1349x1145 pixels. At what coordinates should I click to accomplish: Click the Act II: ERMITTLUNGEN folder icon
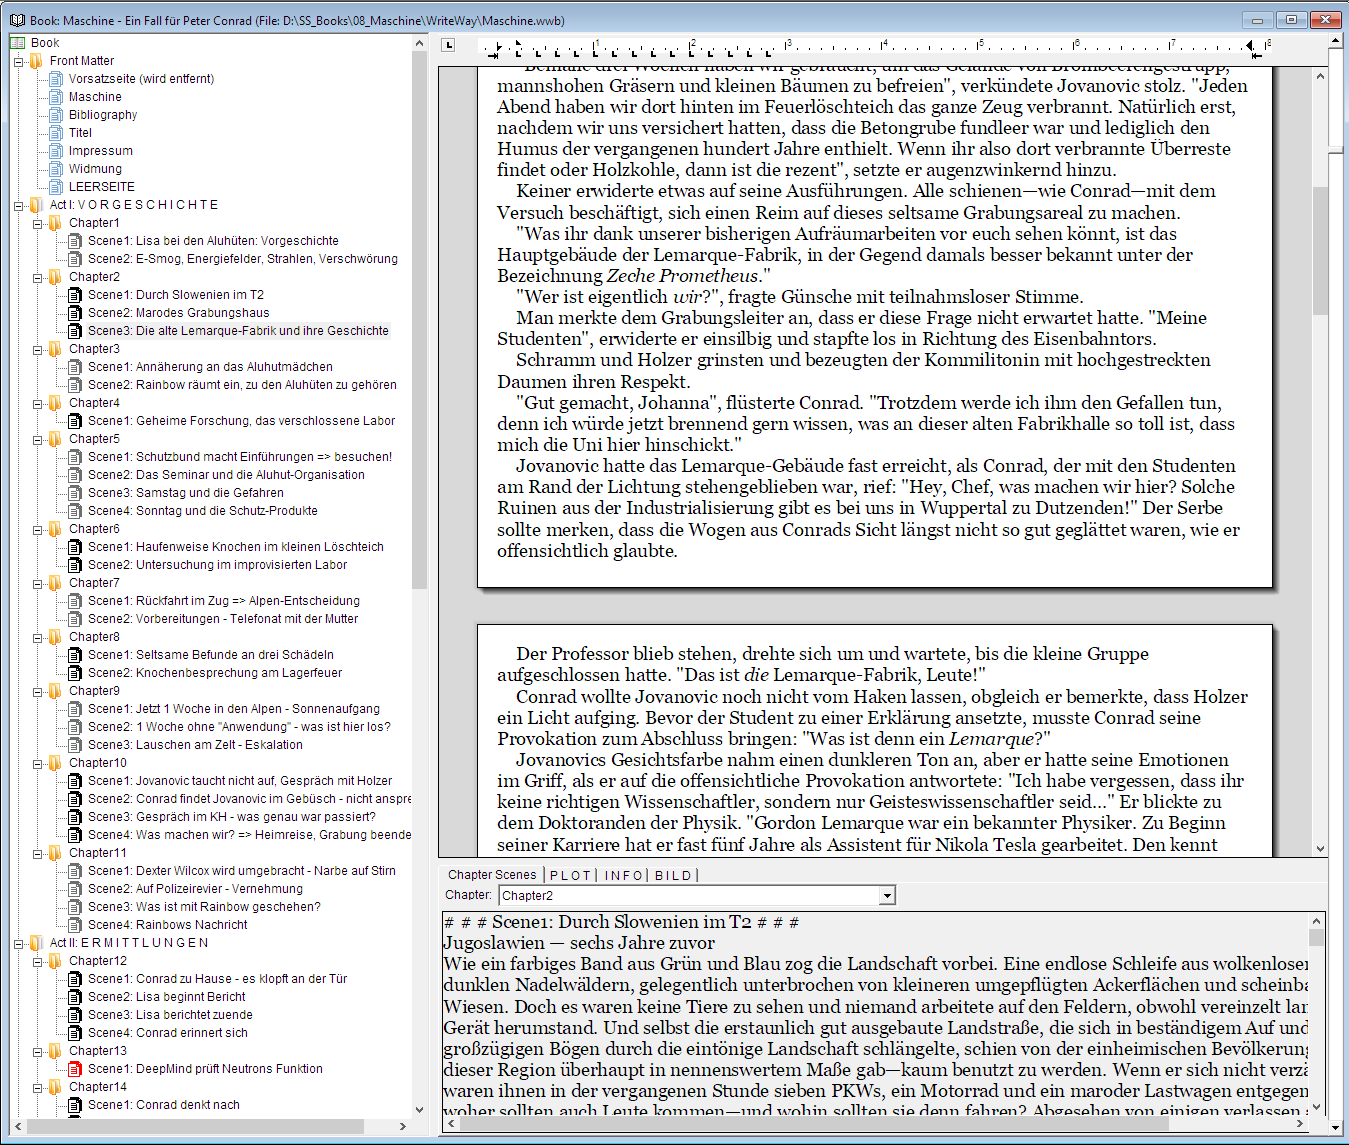(37, 943)
